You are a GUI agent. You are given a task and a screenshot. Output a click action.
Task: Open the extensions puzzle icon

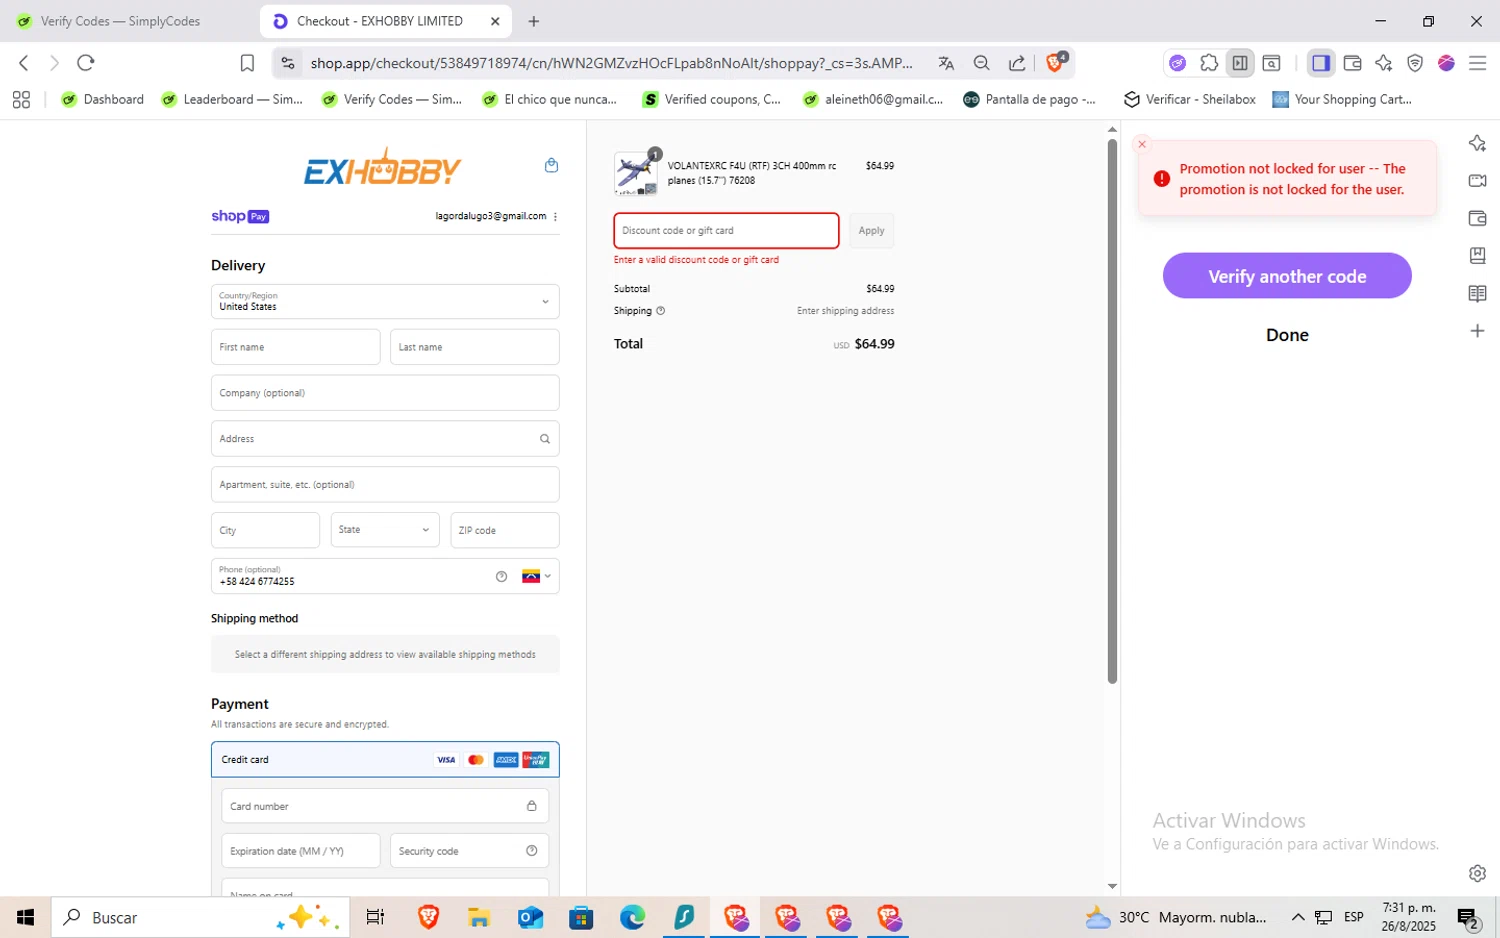coord(1209,63)
